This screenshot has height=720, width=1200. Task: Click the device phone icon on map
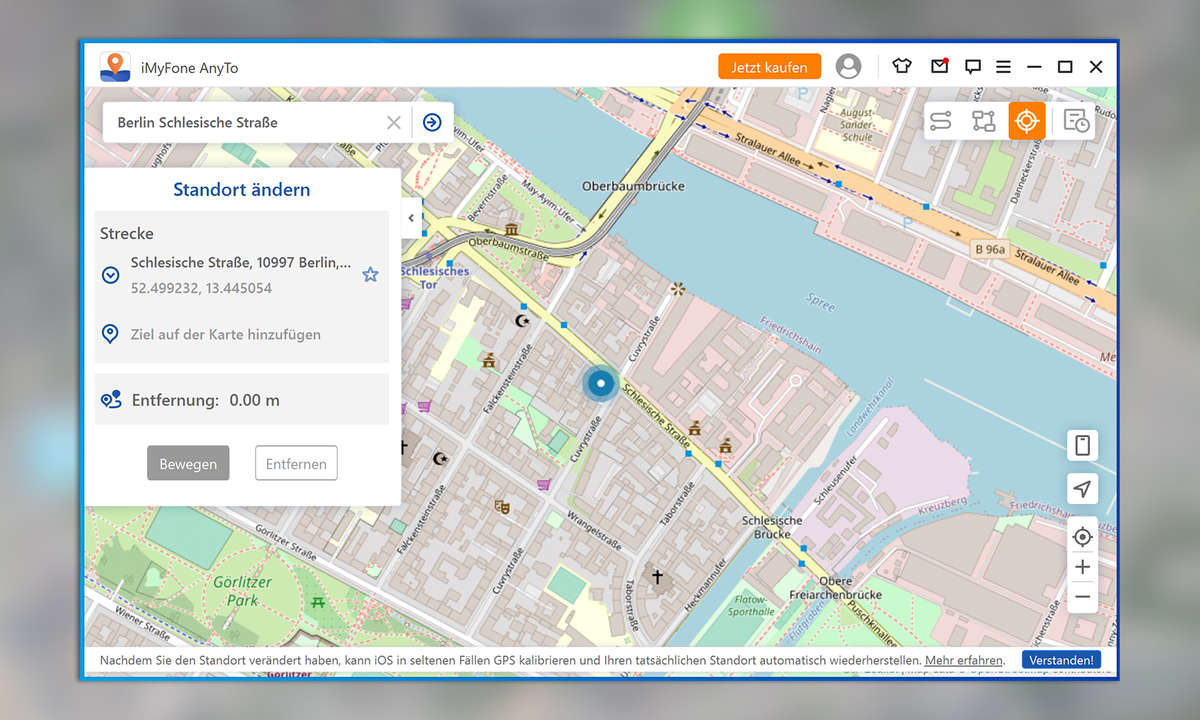pyautogui.click(x=1082, y=446)
